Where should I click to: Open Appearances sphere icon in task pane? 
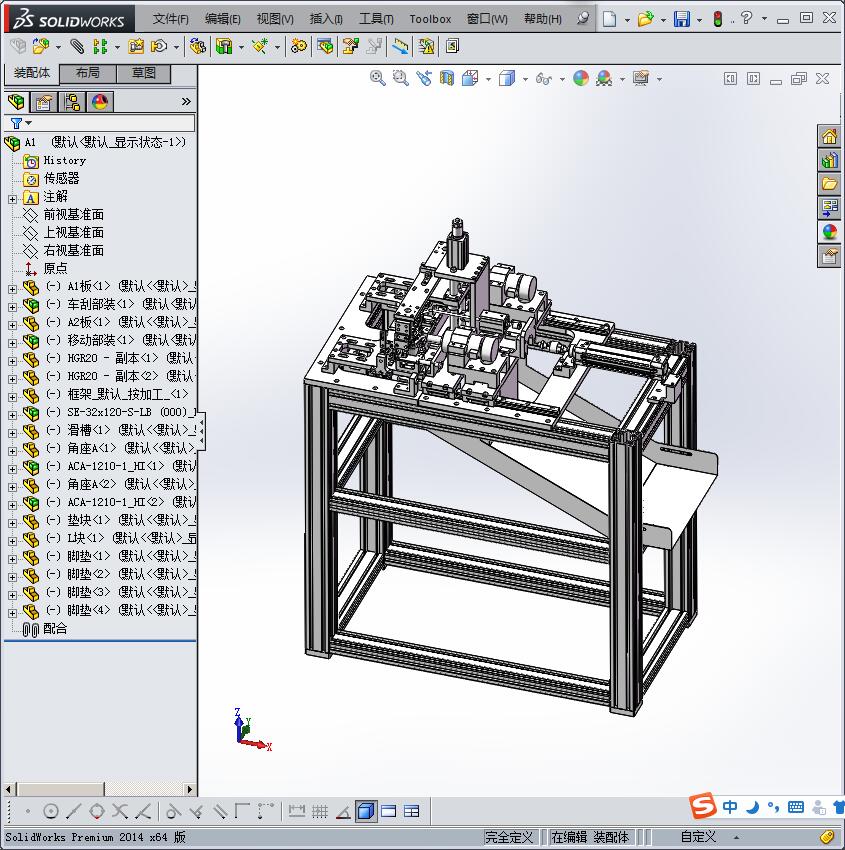[829, 231]
